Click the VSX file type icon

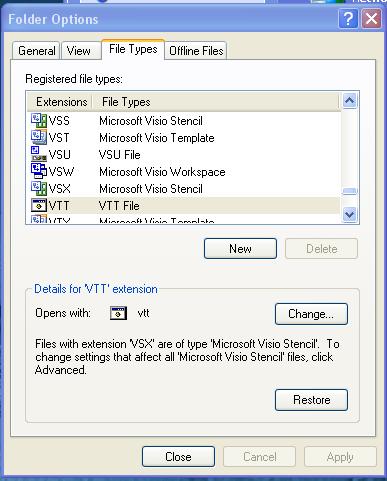(39, 188)
